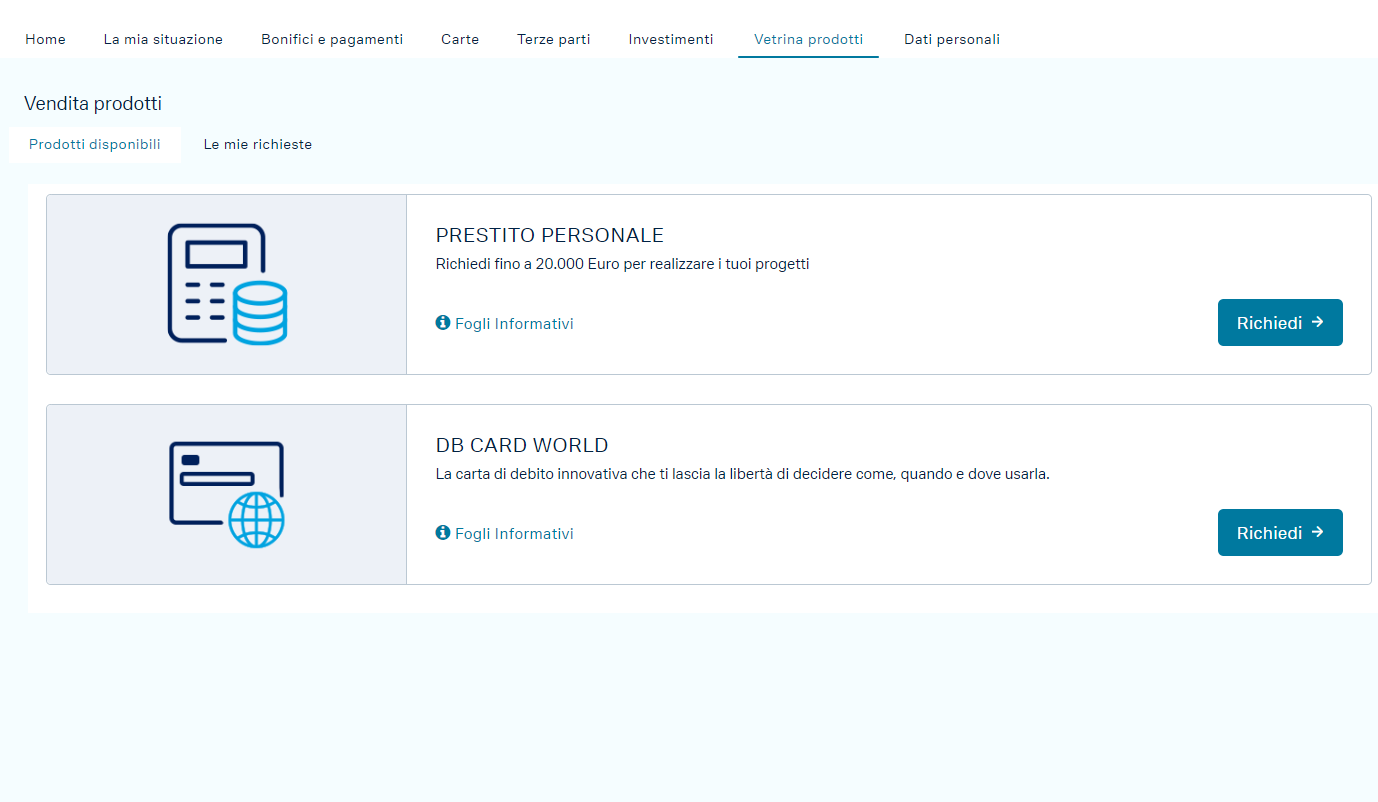The width and height of the screenshot is (1378, 802).
Task: Click the DB Card World card and globe icon
Action: click(227, 494)
